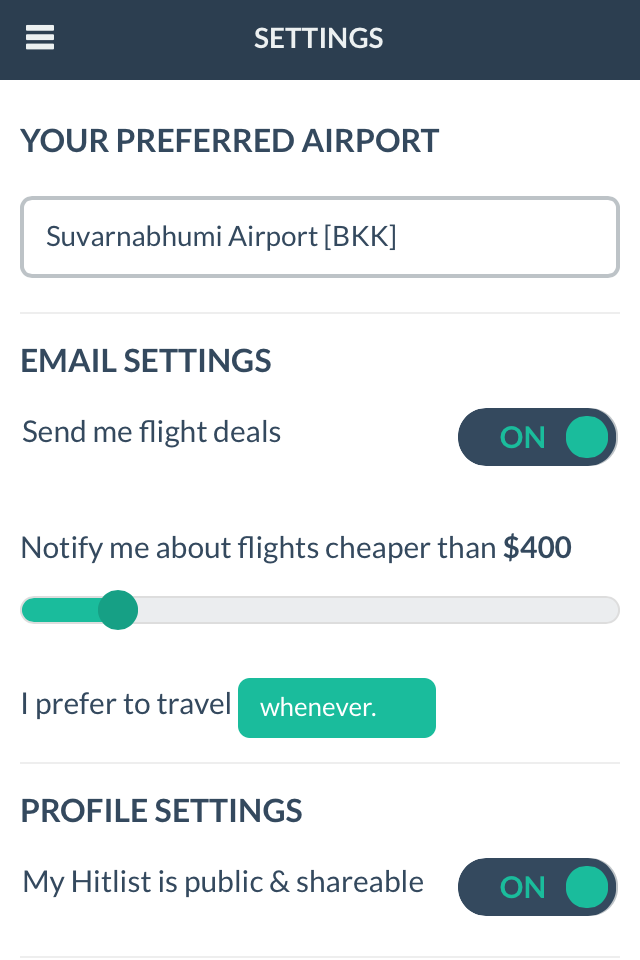The image size is (640, 960).
Task: Click the "Send me flight deals" label
Action: coord(151,432)
